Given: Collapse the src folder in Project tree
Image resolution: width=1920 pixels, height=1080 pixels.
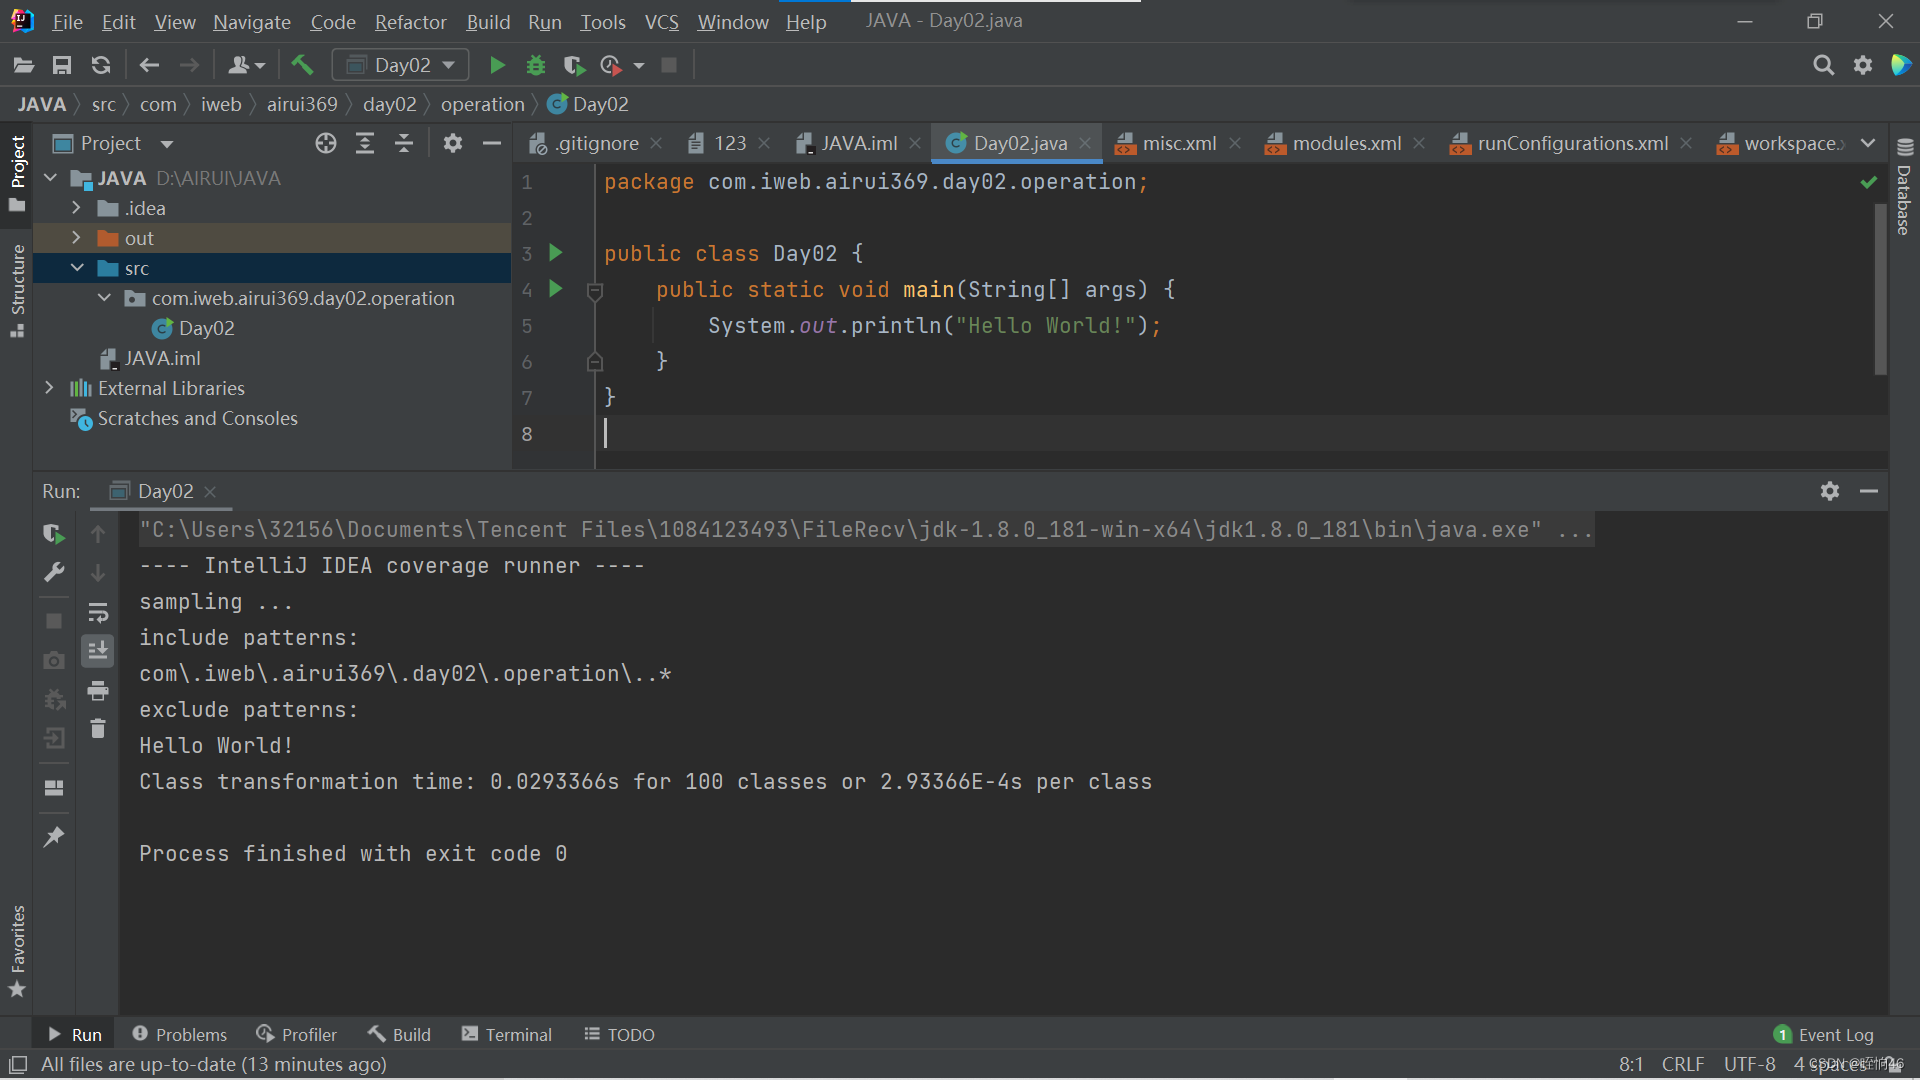Looking at the screenshot, I should tap(77, 267).
